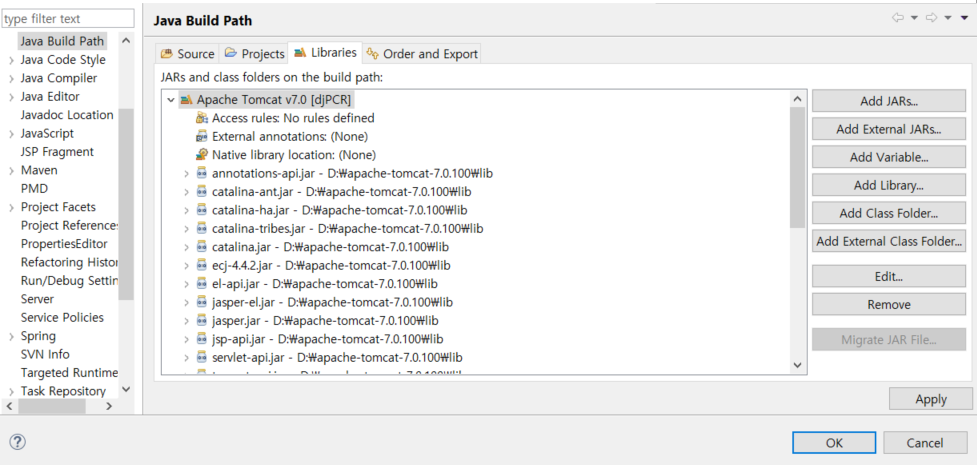Click Add External Class Folder... button
Viewport: 977px width, 465px height.
click(889, 241)
